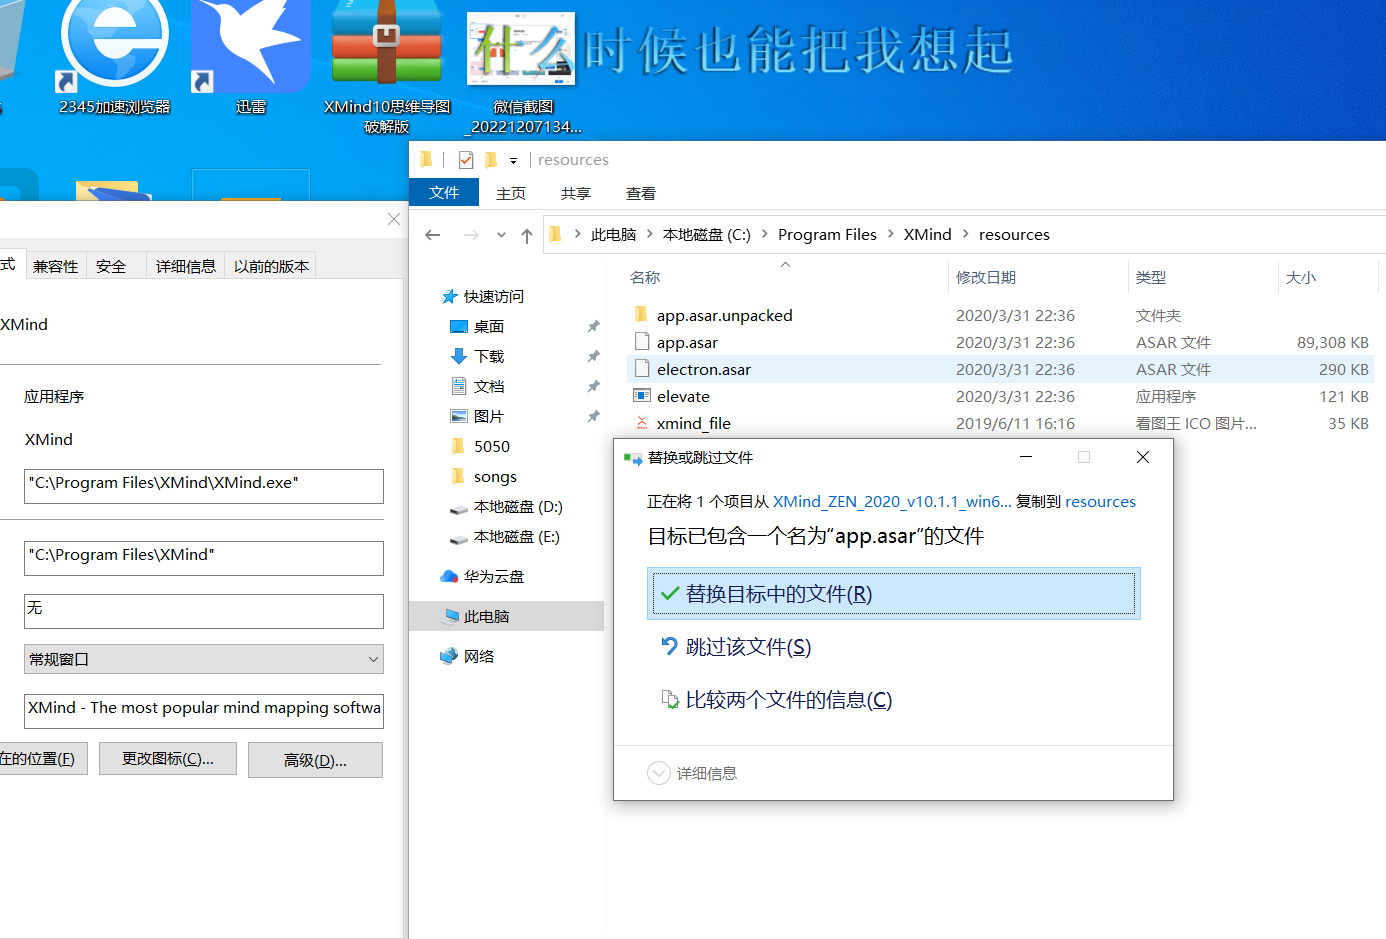Unpin 图片 from quick access

click(593, 416)
